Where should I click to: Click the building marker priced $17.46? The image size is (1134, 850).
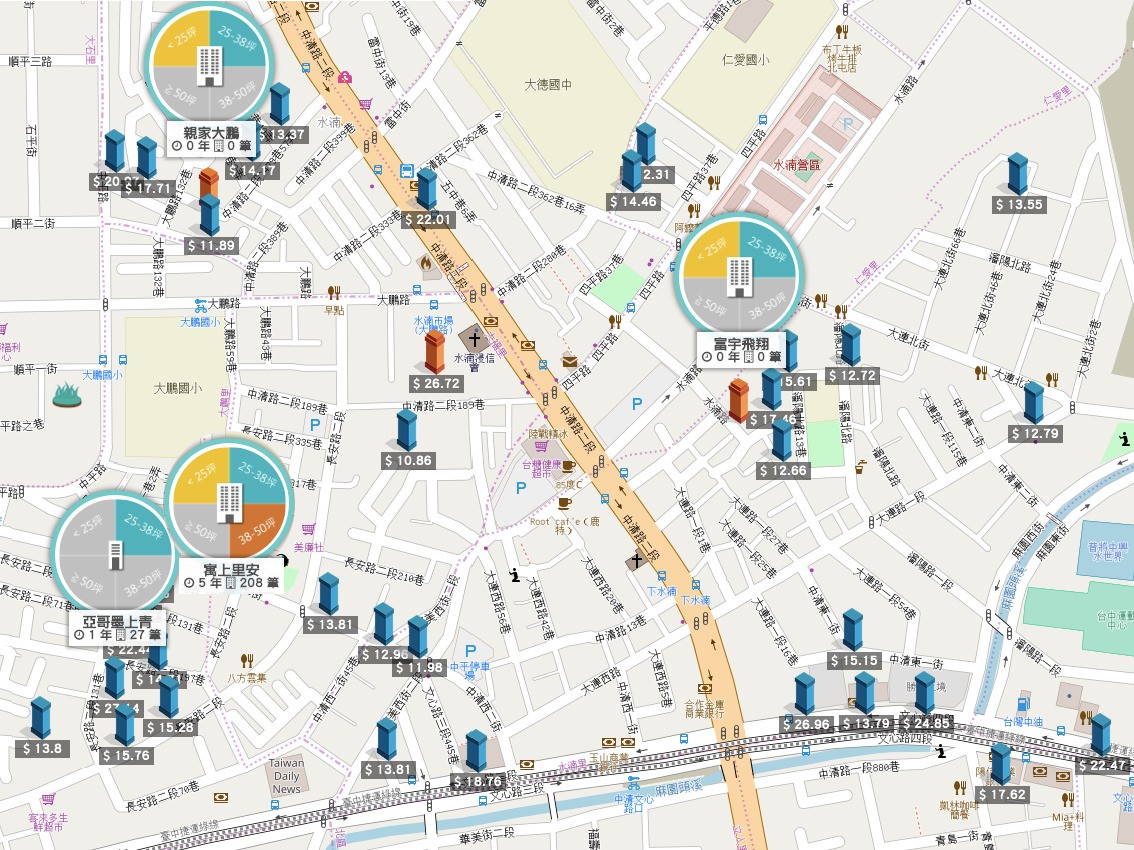[x=772, y=389]
